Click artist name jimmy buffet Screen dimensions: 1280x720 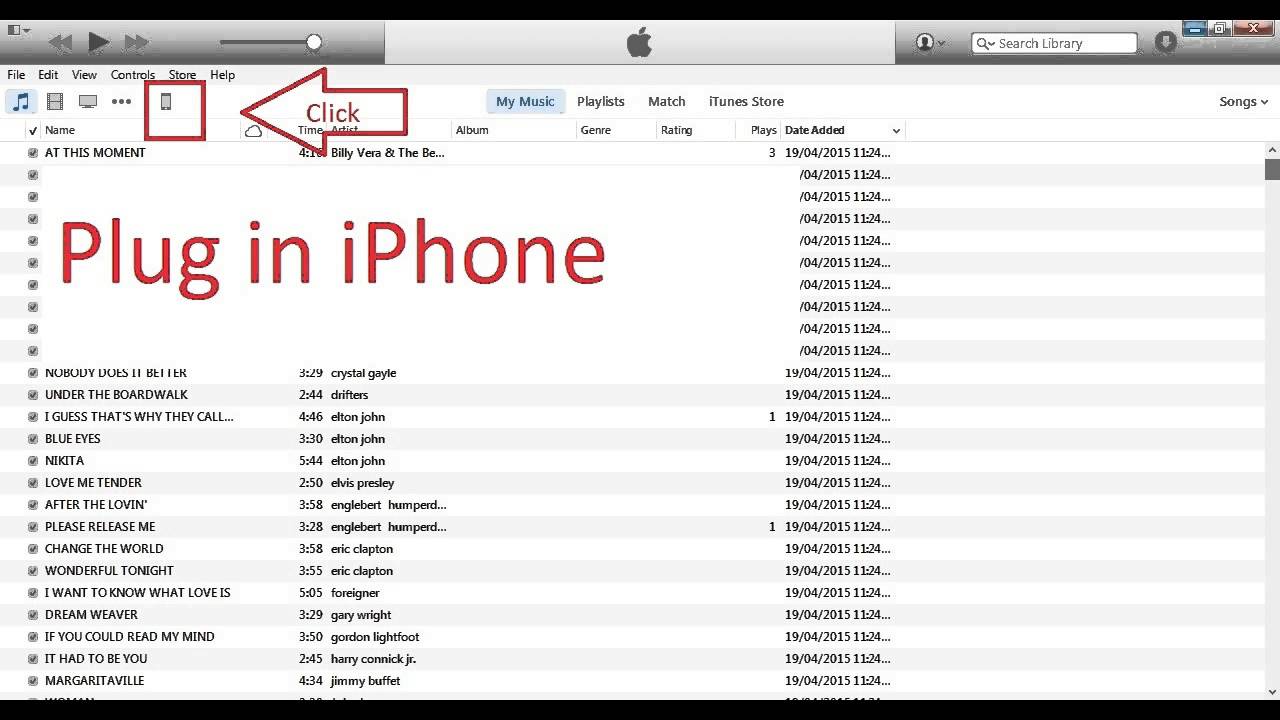[x=365, y=681]
